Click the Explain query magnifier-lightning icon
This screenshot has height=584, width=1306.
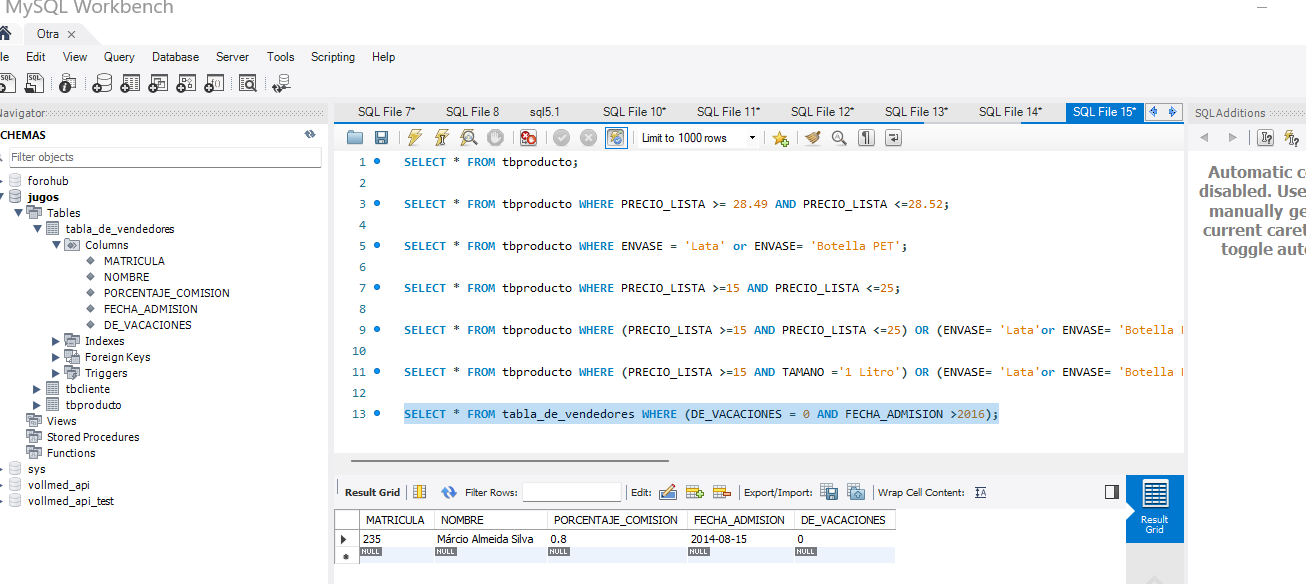468,138
